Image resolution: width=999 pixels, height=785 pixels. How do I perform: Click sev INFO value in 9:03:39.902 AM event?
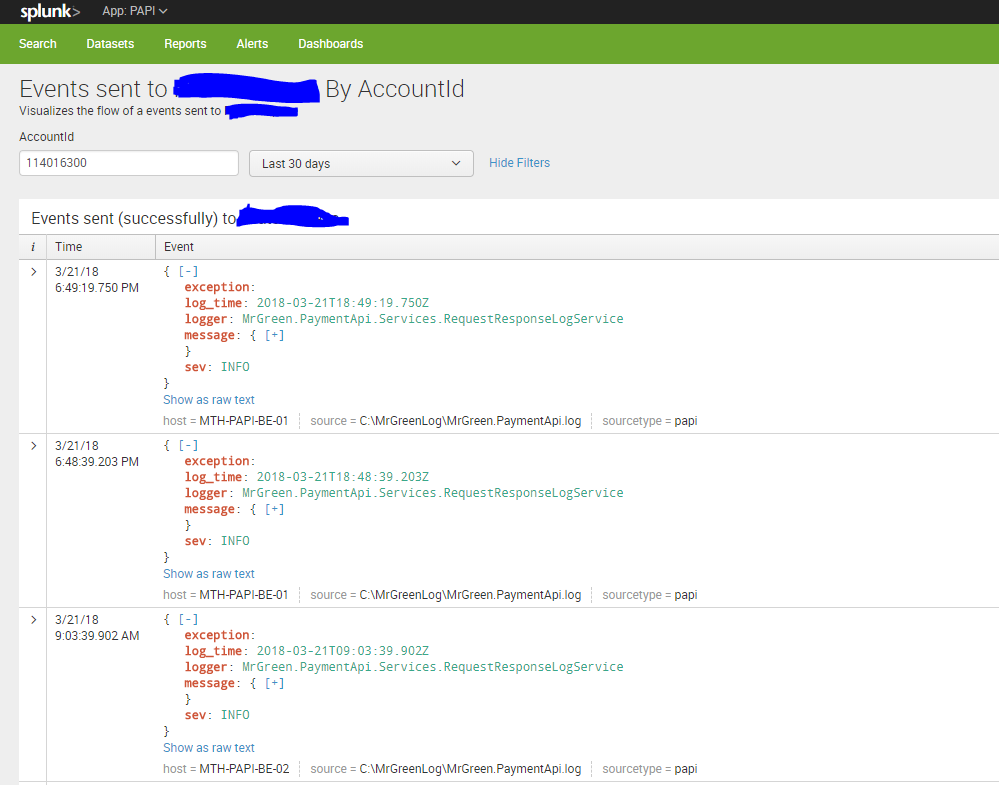point(235,715)
